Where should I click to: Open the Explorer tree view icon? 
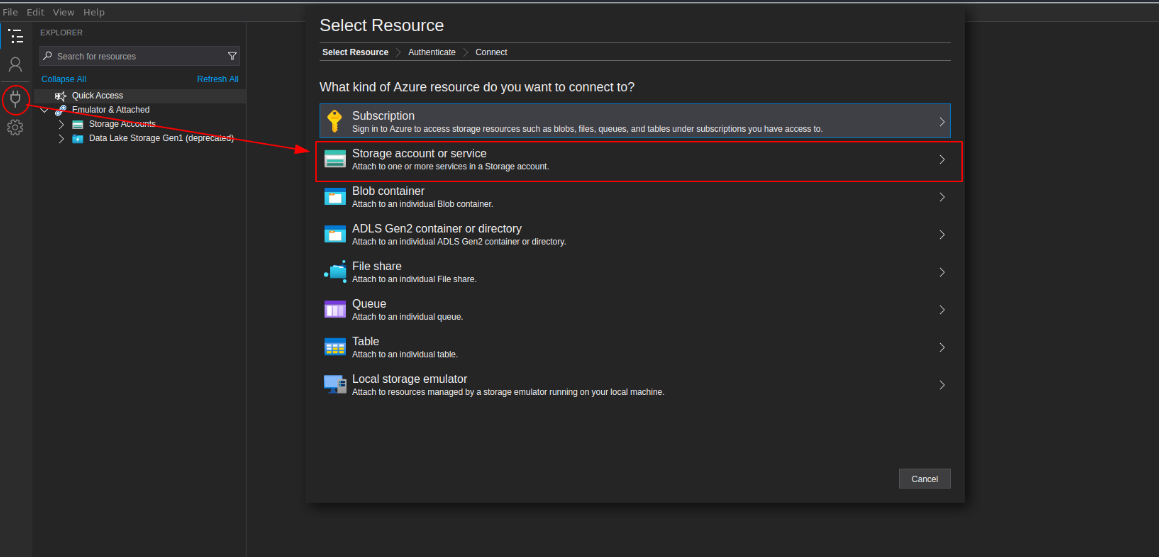[x=16, y=35]
